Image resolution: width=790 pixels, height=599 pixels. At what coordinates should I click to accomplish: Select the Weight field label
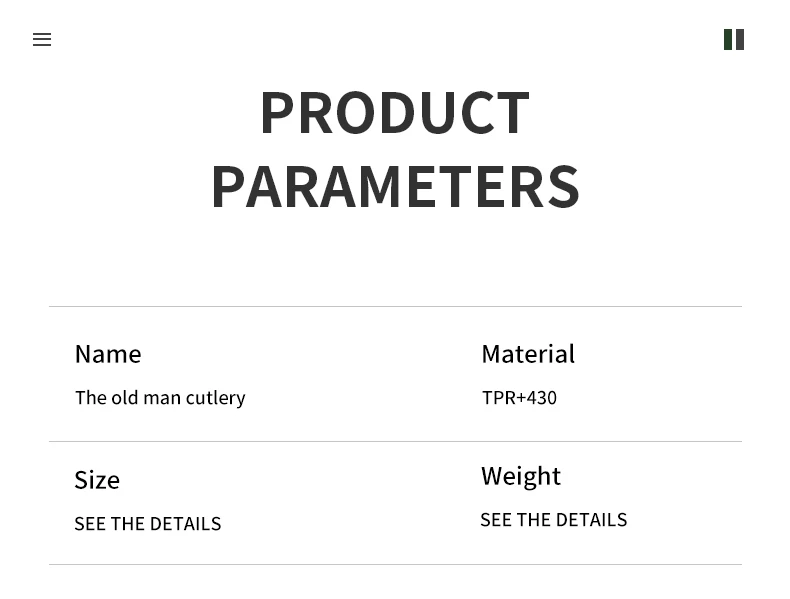click(520, 476)
